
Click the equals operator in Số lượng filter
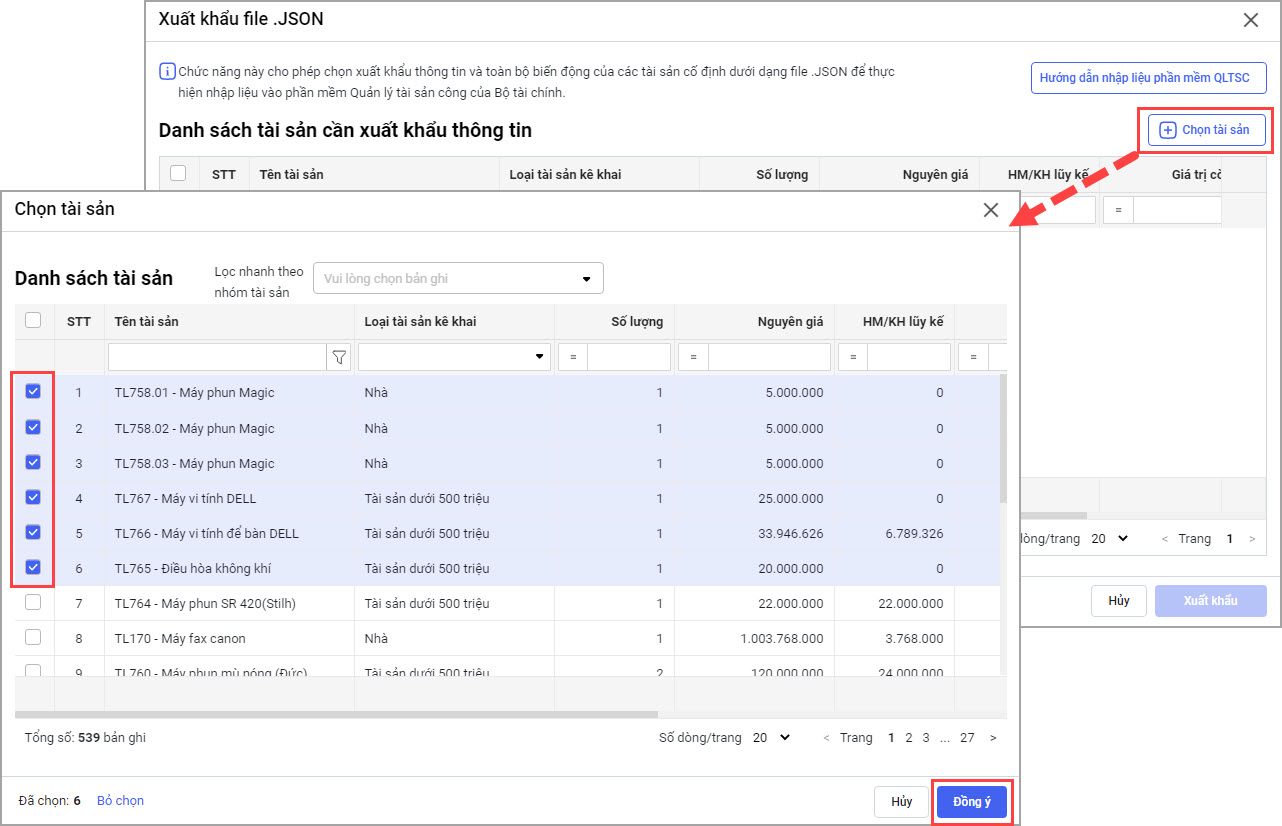573,357
